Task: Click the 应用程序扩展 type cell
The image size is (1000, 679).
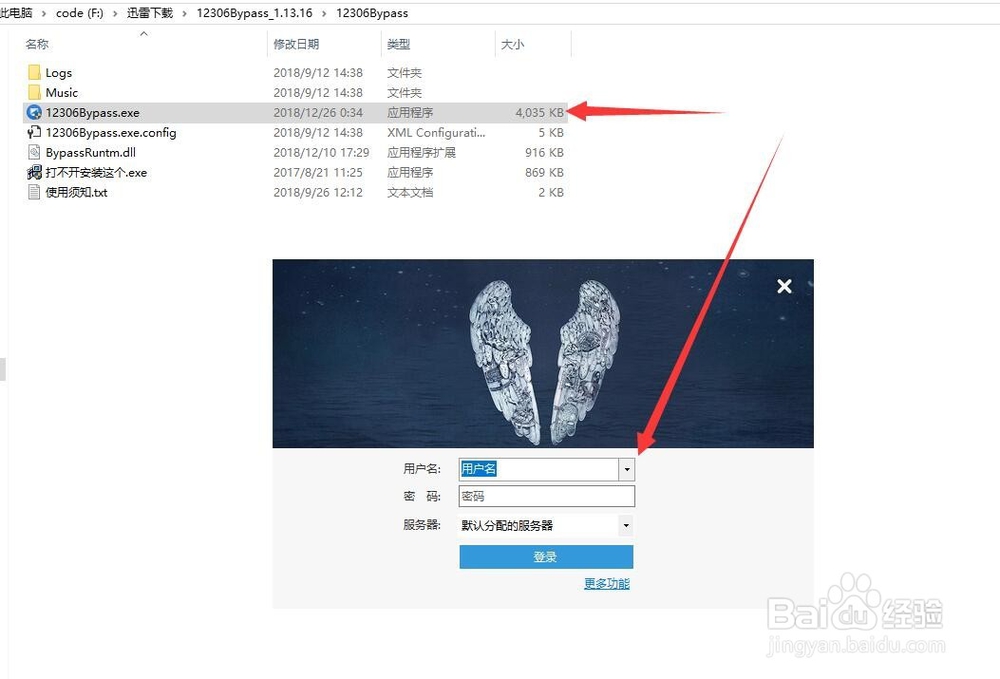Action: point(421,152)
